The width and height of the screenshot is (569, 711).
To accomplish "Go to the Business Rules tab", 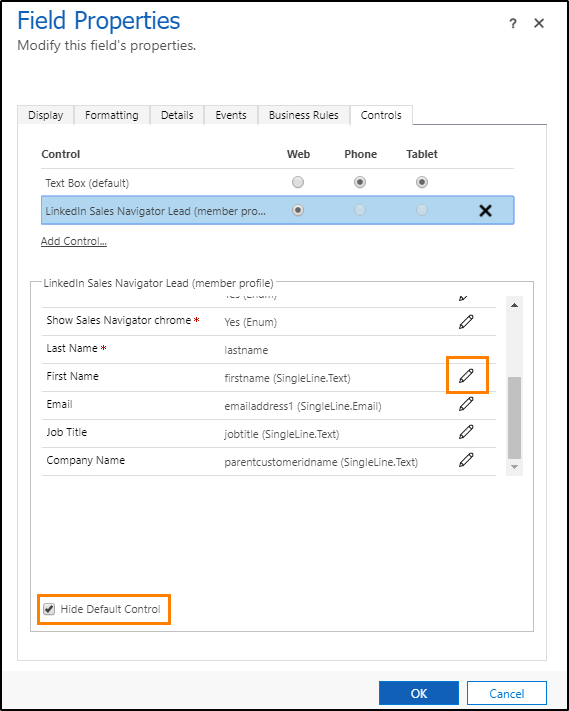I will point(303,115).
